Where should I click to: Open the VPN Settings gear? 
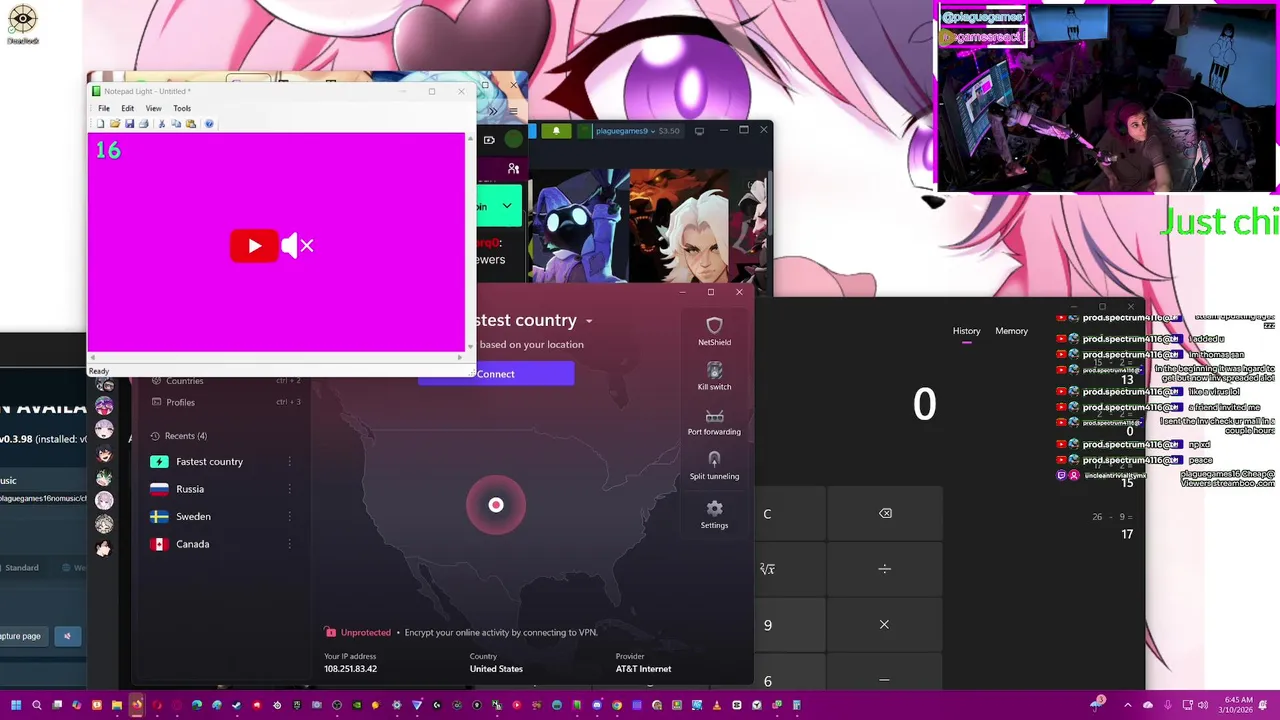[x=714, y=514]
